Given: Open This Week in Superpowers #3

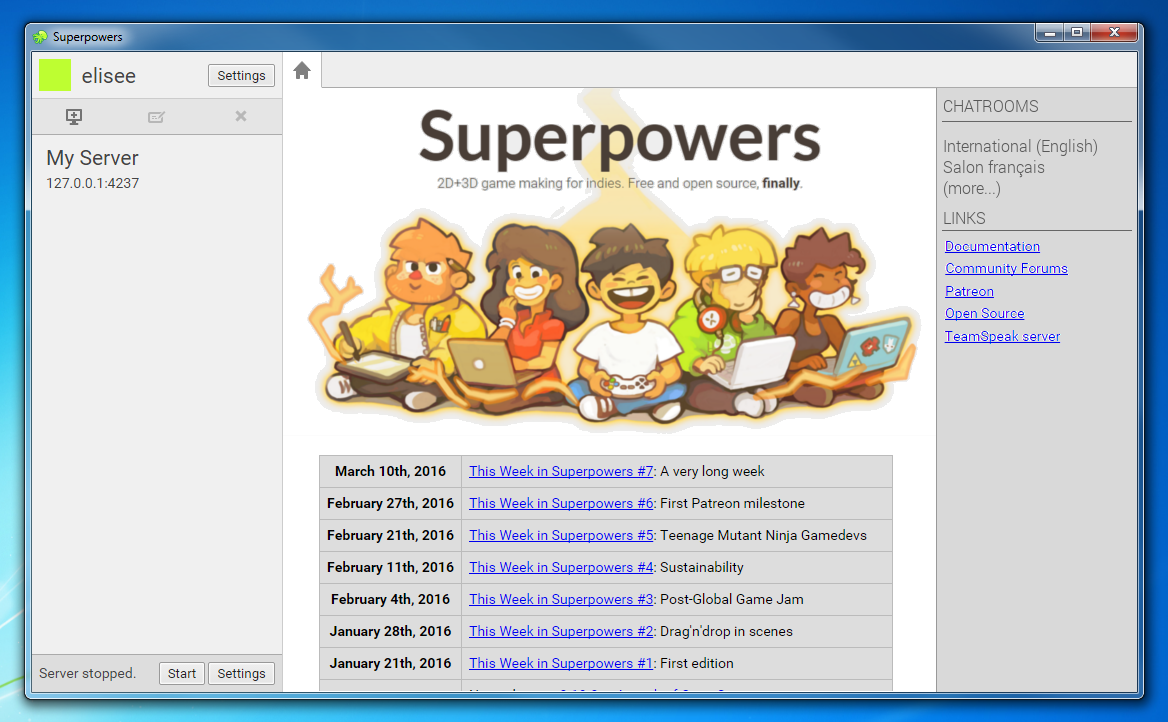Looking at the screenshot, I should [561, 600].
